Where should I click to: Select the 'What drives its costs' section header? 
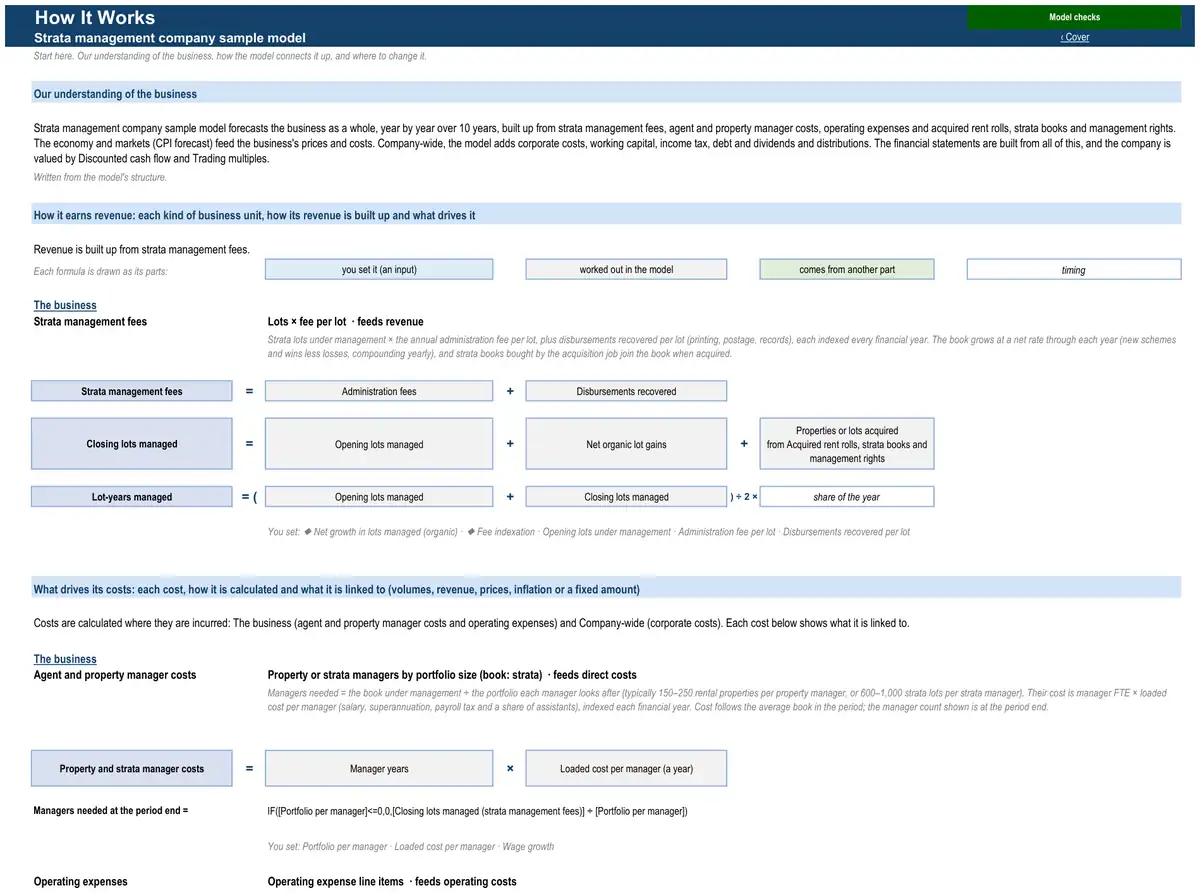[x=607, y=589]
